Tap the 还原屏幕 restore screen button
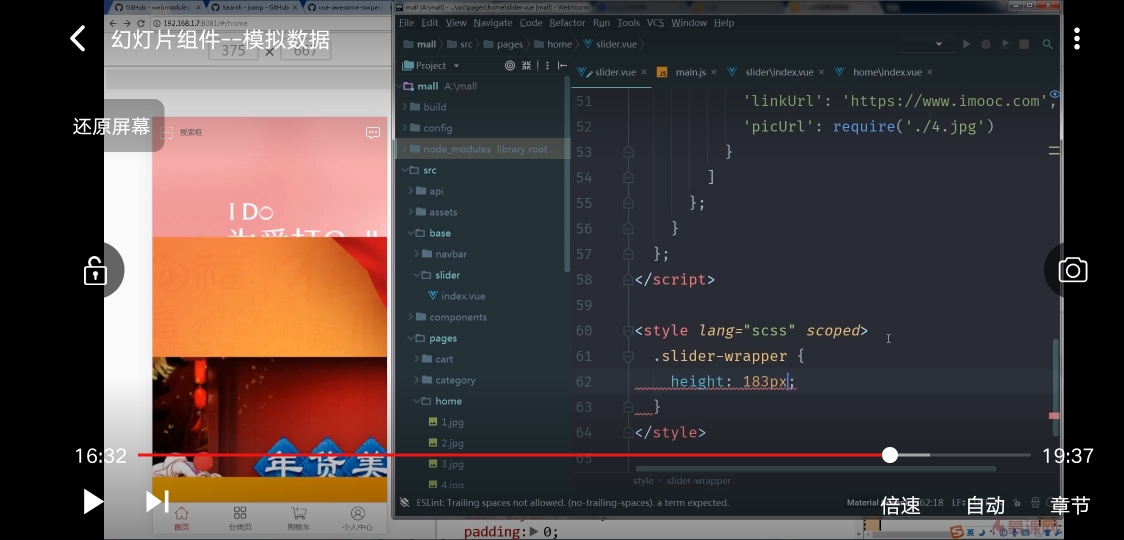Image resolution: width=1124 pixels, height=540 pixels. [x=112, y=126]
